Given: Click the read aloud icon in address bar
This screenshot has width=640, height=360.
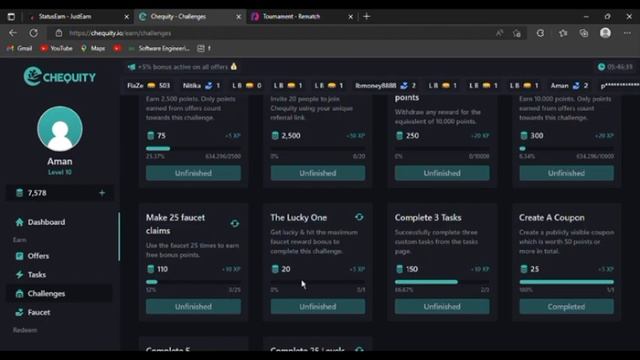Looking at the screenshot, I should [x=499, y=33].
